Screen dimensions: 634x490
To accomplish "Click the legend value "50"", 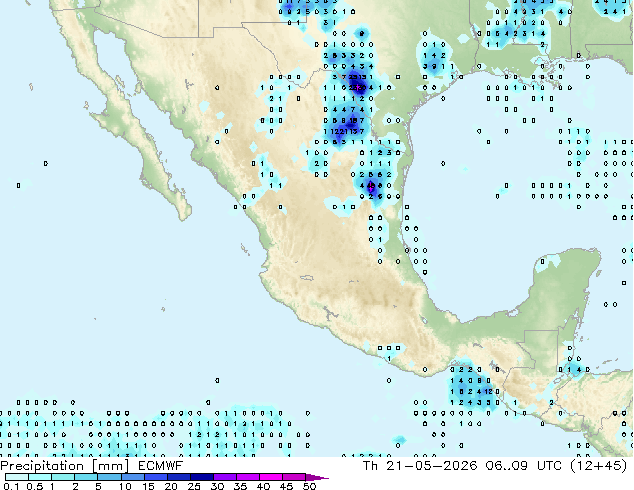I will click(x=309, y=486).
